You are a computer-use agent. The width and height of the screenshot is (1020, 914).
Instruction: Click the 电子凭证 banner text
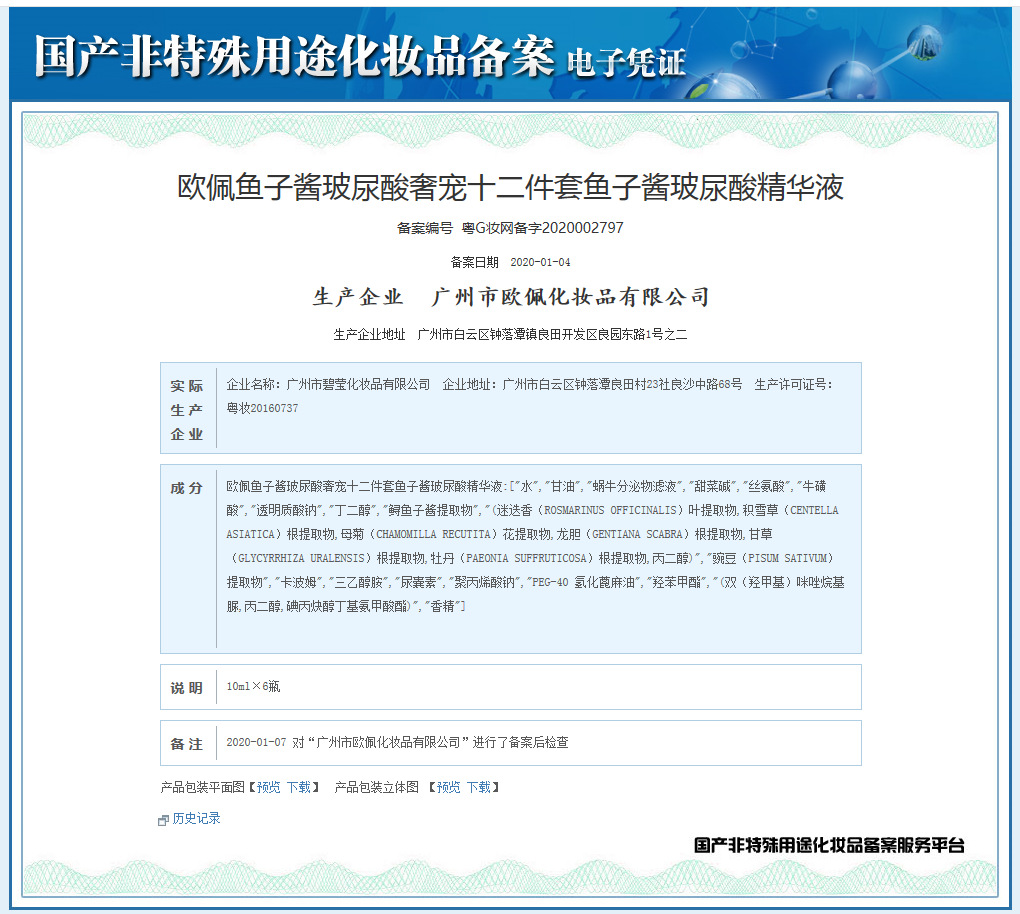pos(626,64)
